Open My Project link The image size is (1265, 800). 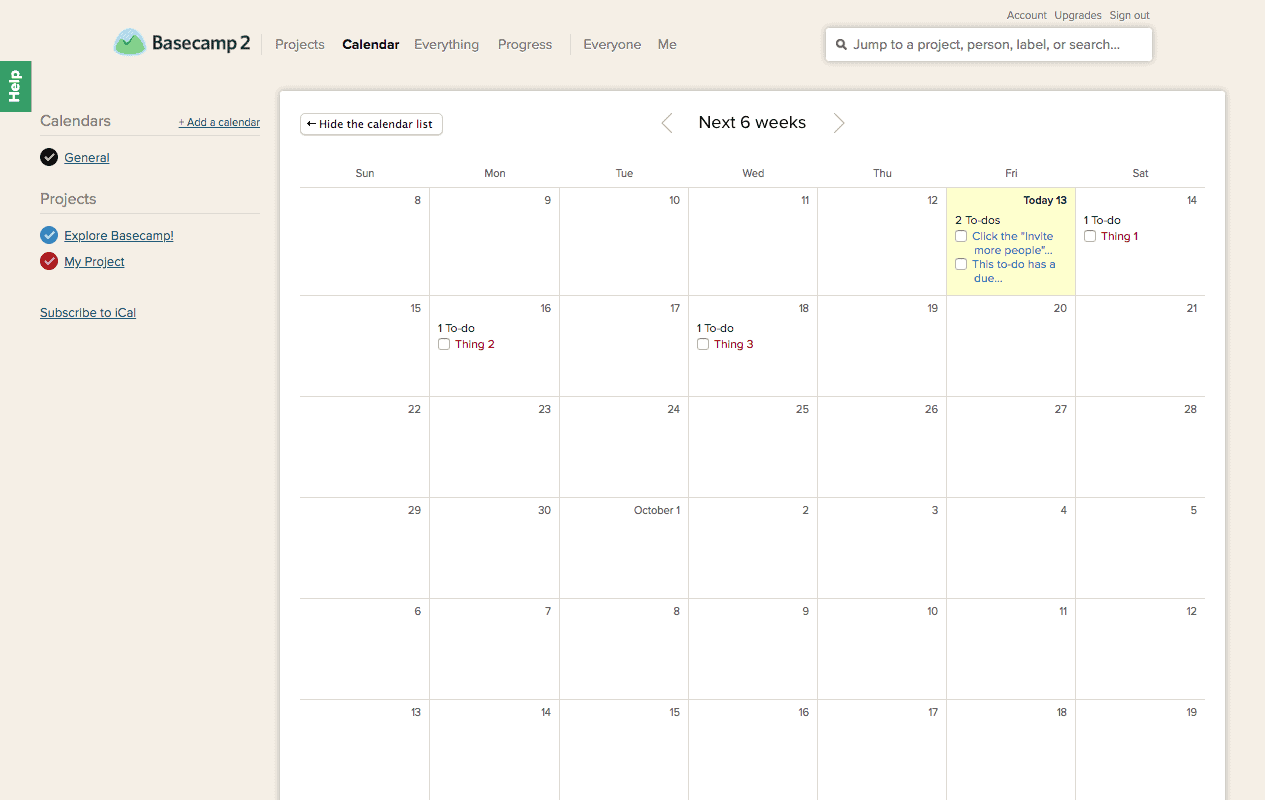[94, 262]
